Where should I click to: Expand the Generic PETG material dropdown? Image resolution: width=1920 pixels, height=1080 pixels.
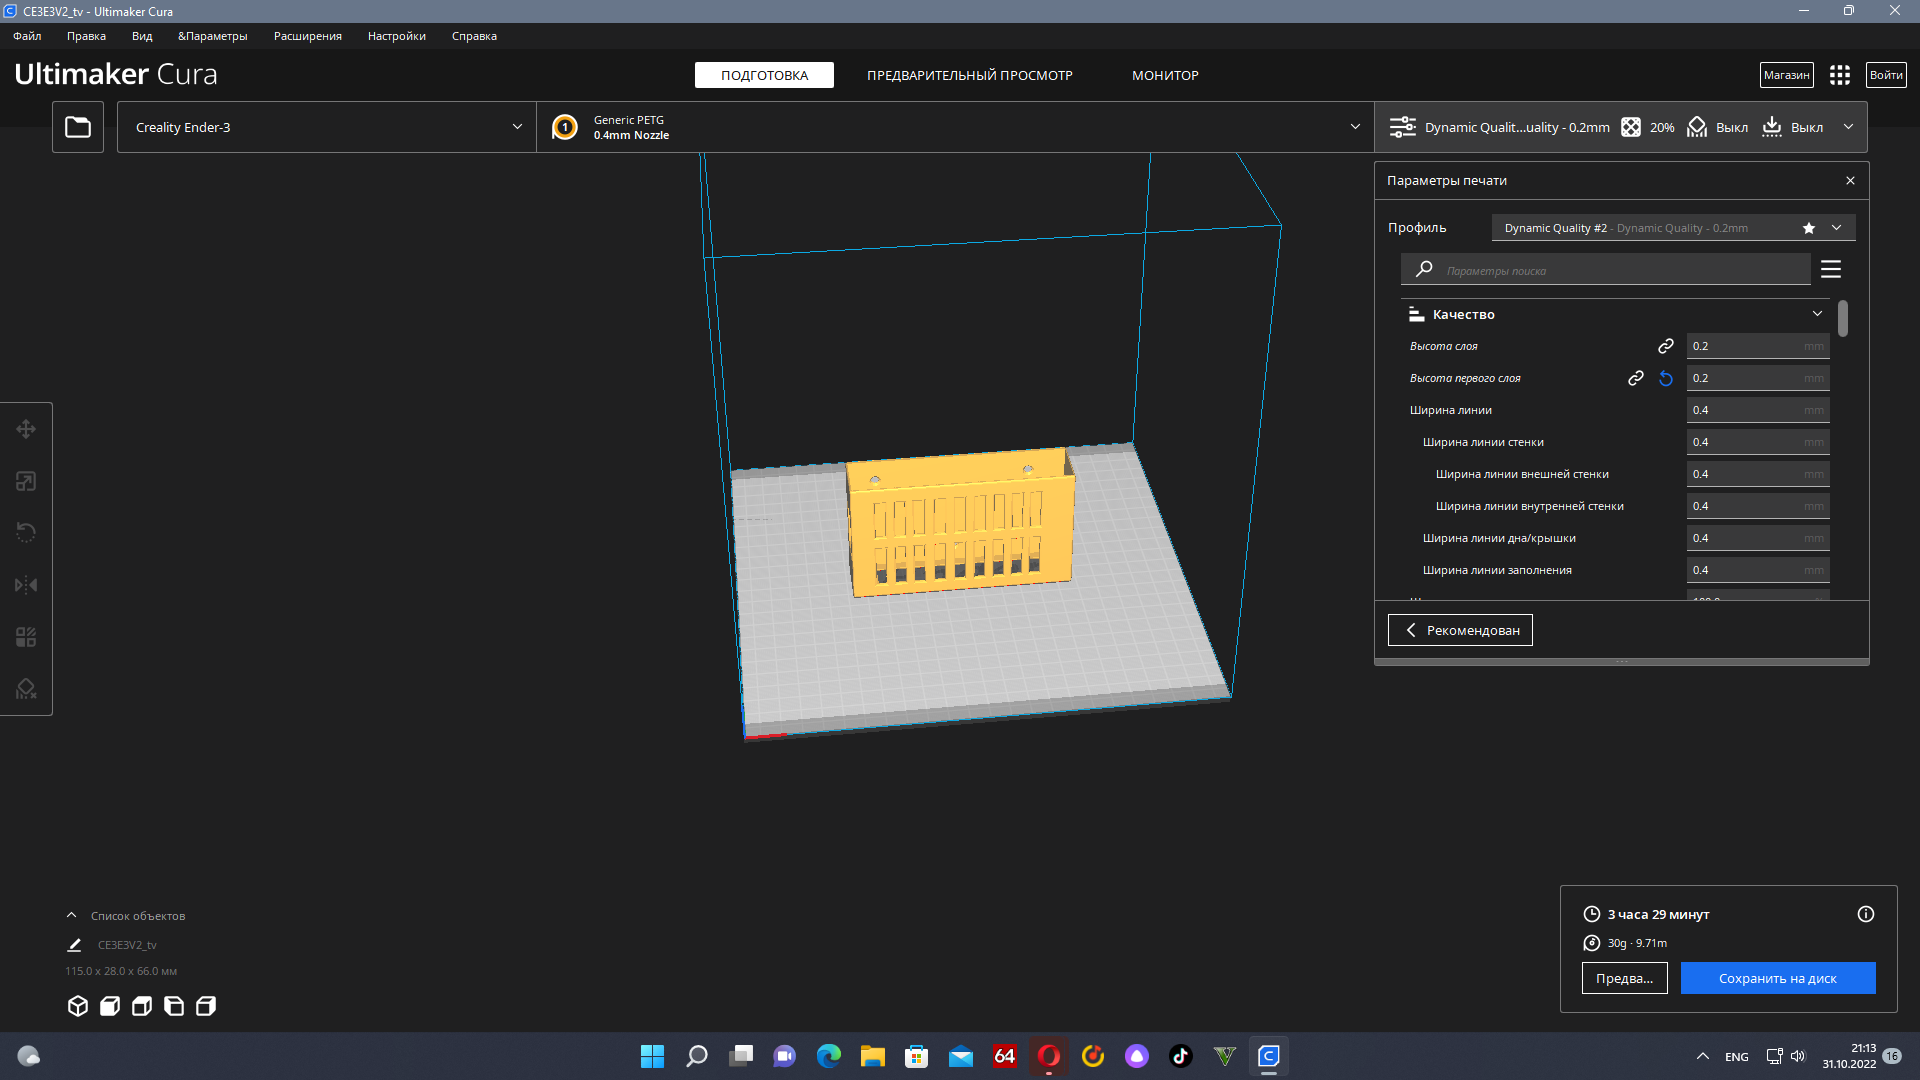point(955,127)
